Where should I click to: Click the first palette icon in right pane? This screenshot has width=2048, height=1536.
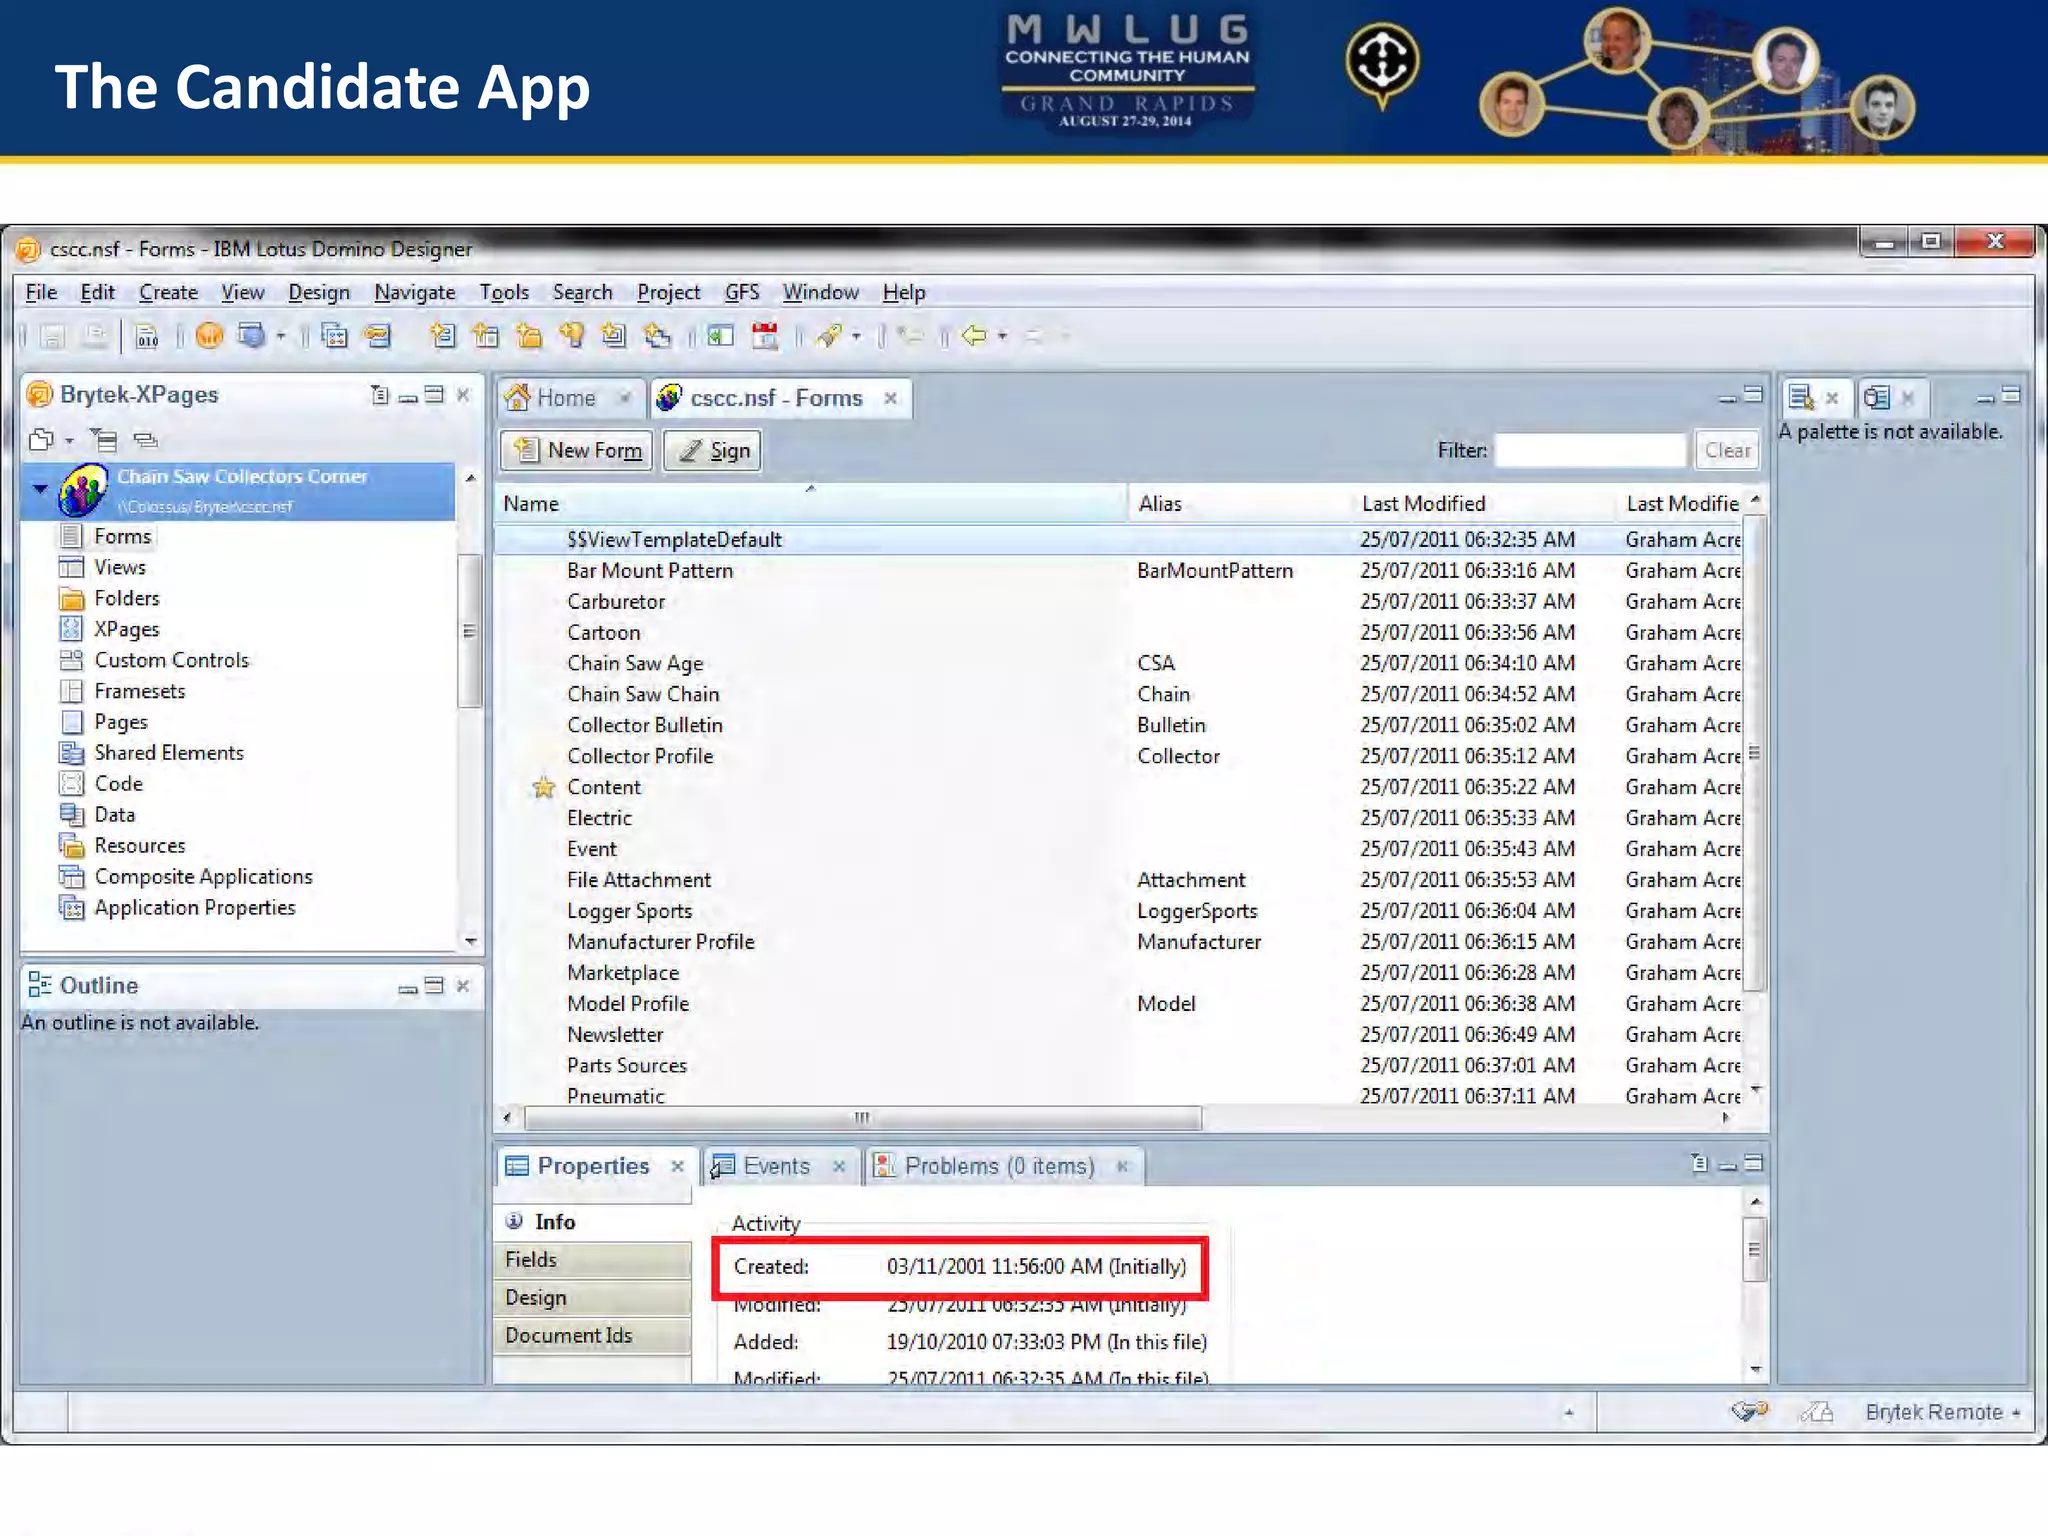(1801, 397)
